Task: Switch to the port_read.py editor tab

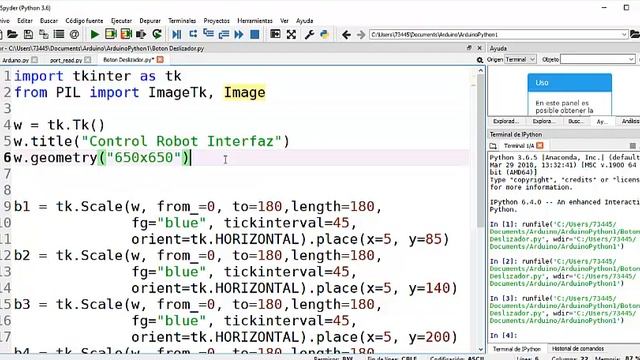Action: click(66, 60)
